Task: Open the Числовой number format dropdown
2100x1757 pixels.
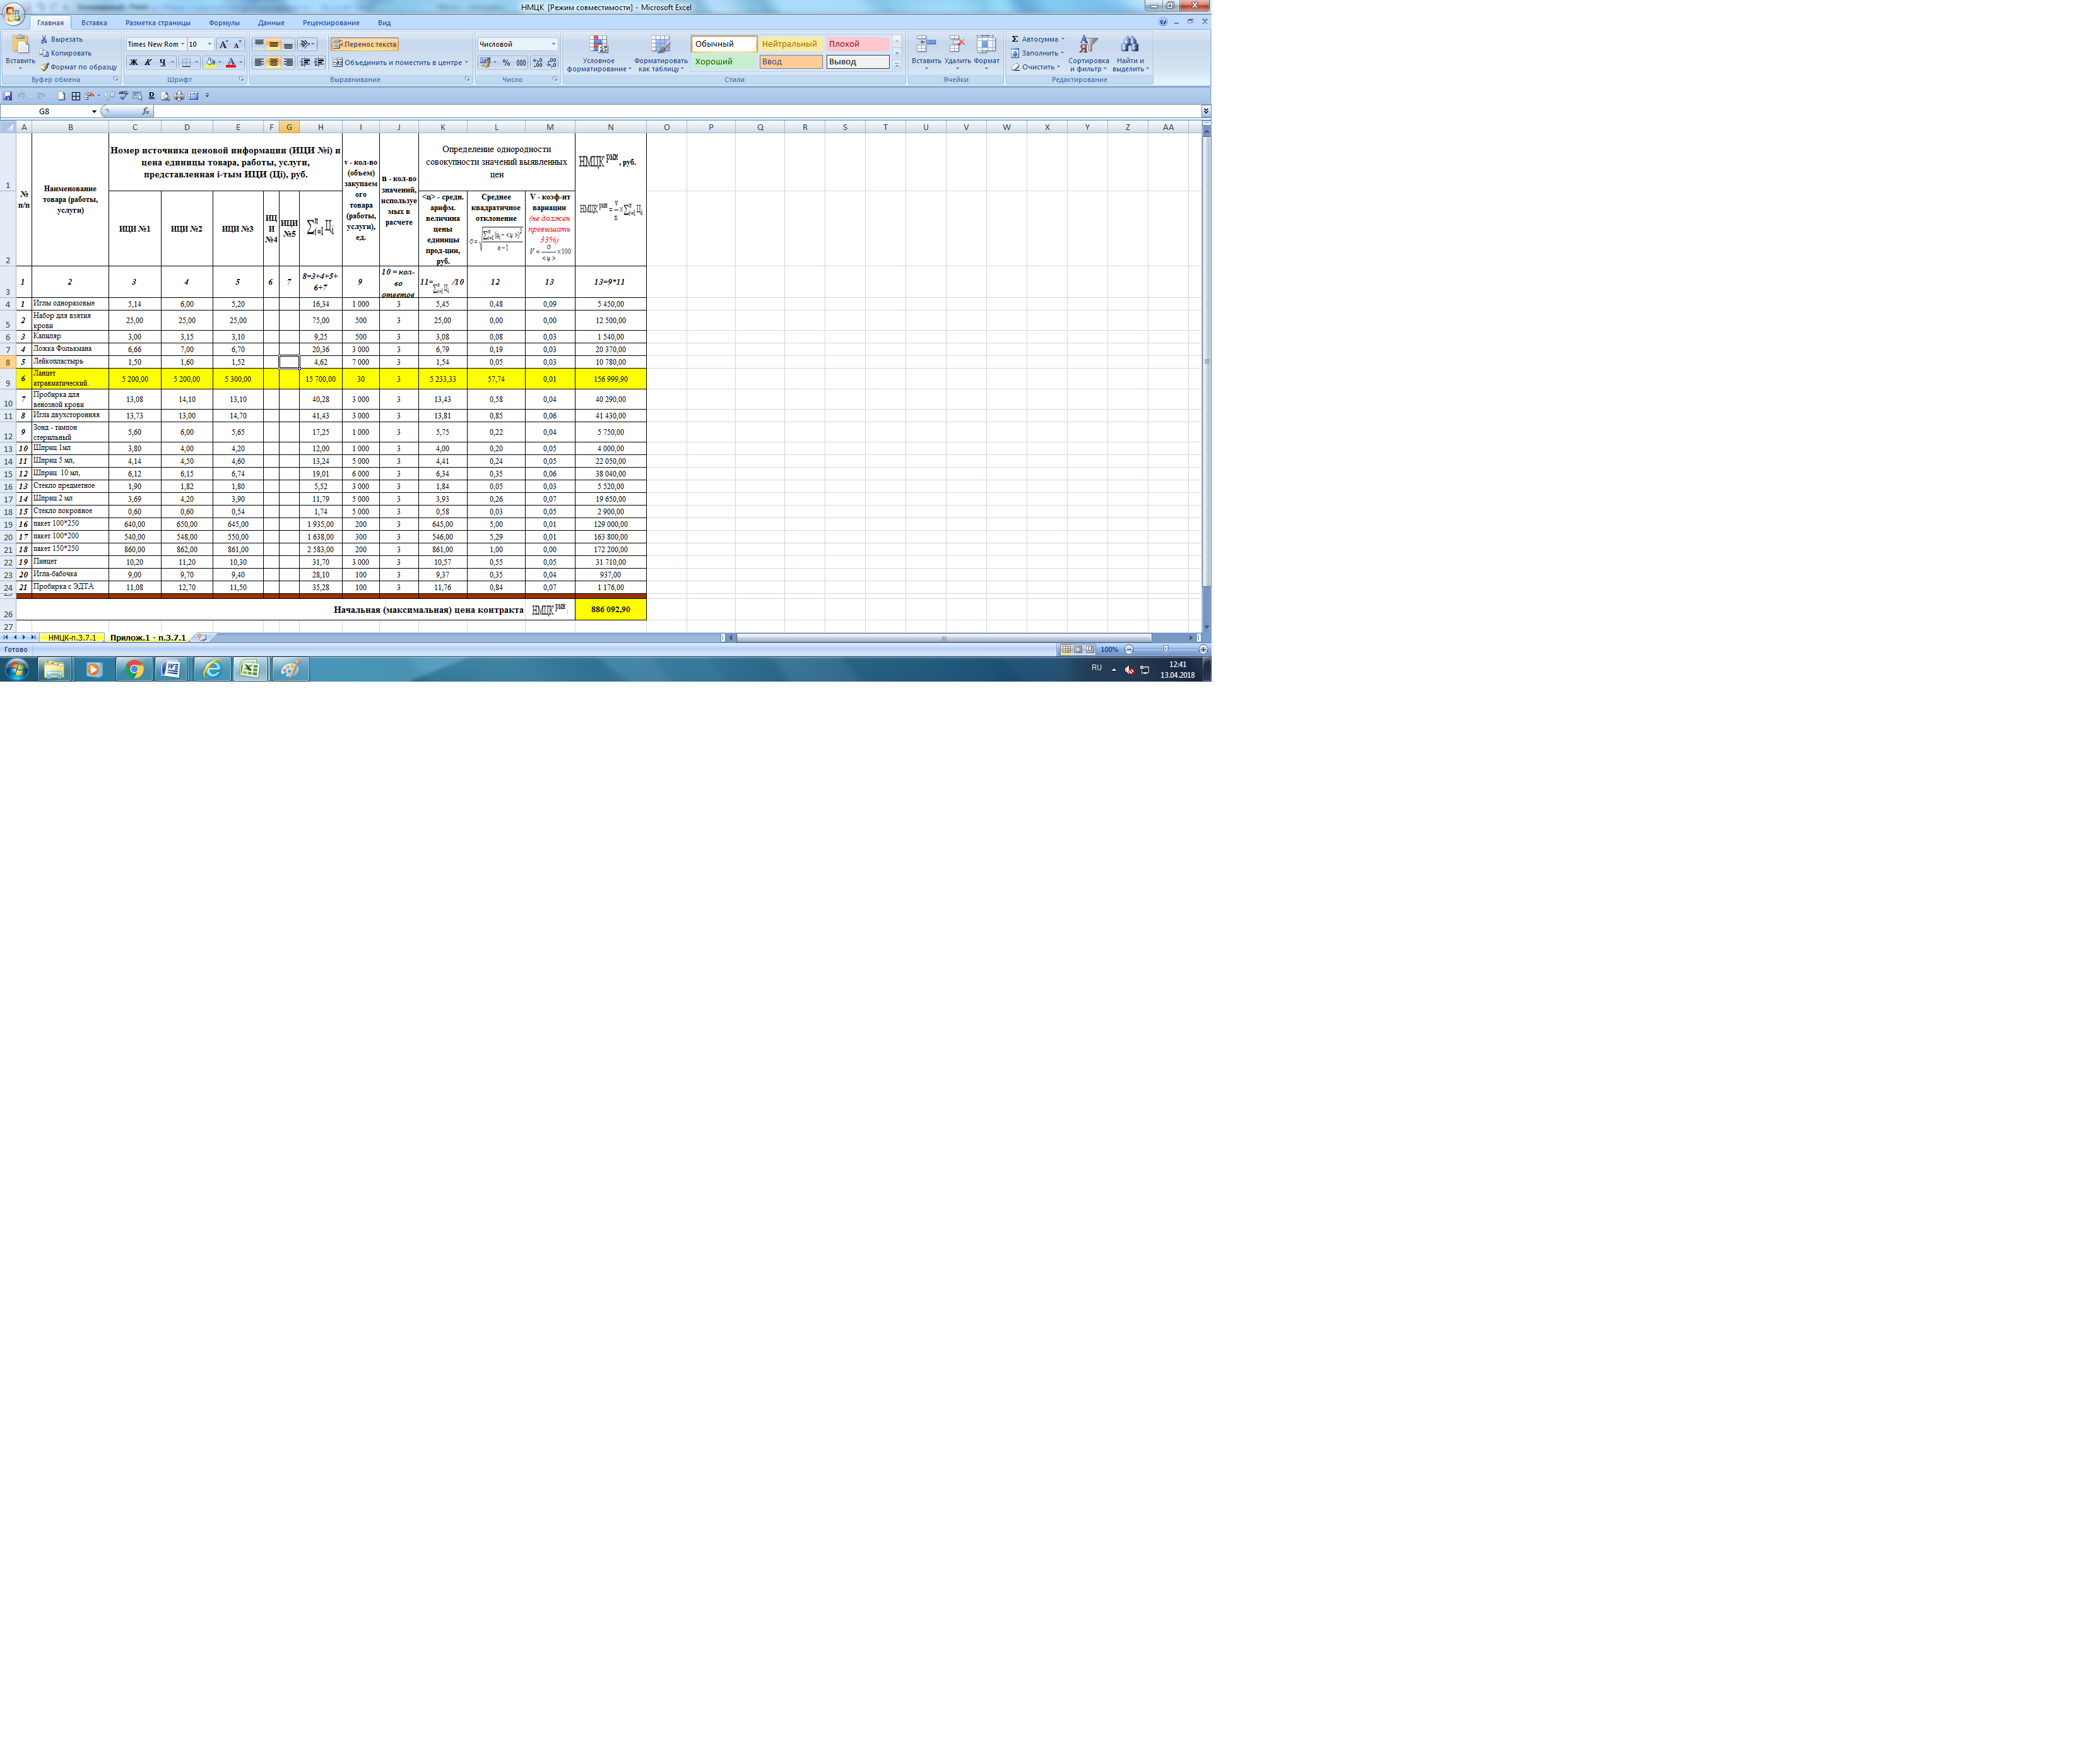Action: pos(553,44)
